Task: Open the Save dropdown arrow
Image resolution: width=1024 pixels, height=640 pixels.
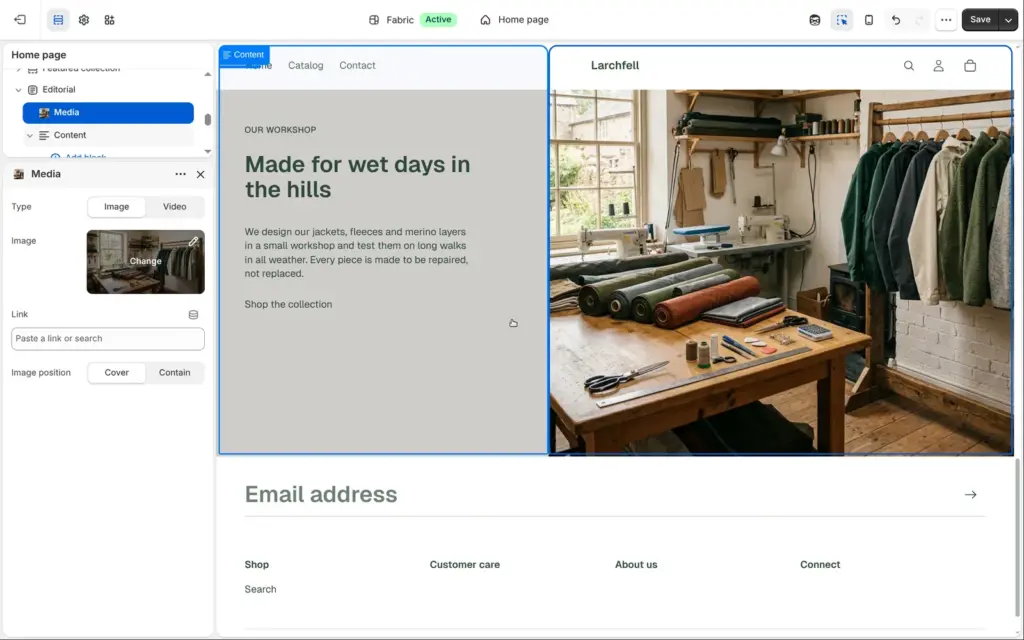Action: [x=1008, y=20]
